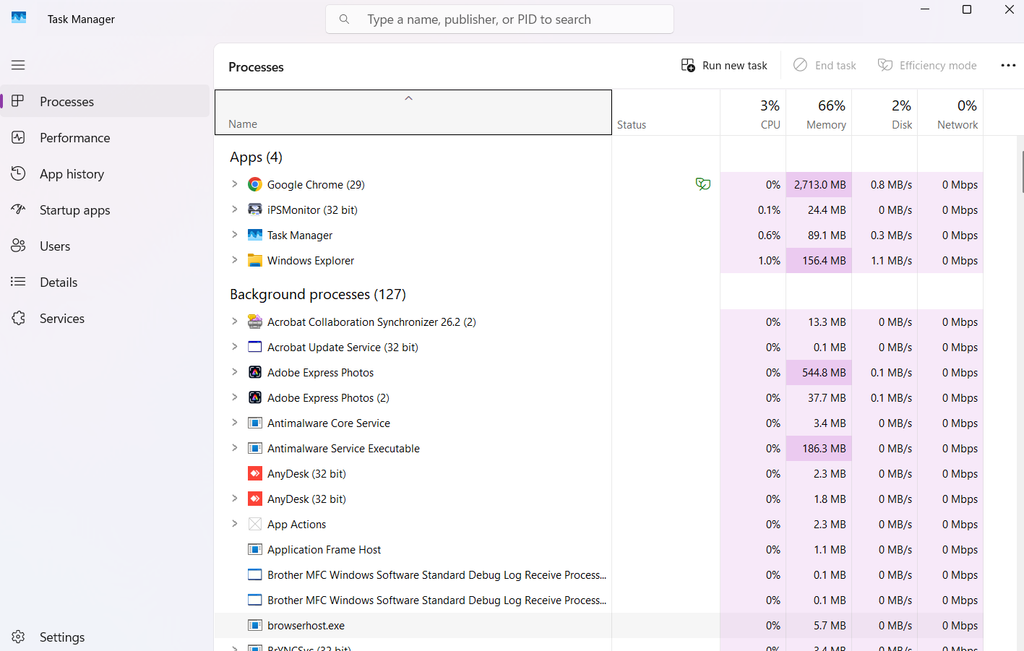Expand the Google Chrome (29) process group
Image resolution: width=1024 pixels, height=651 pixels.
click(x=234, y=184)
